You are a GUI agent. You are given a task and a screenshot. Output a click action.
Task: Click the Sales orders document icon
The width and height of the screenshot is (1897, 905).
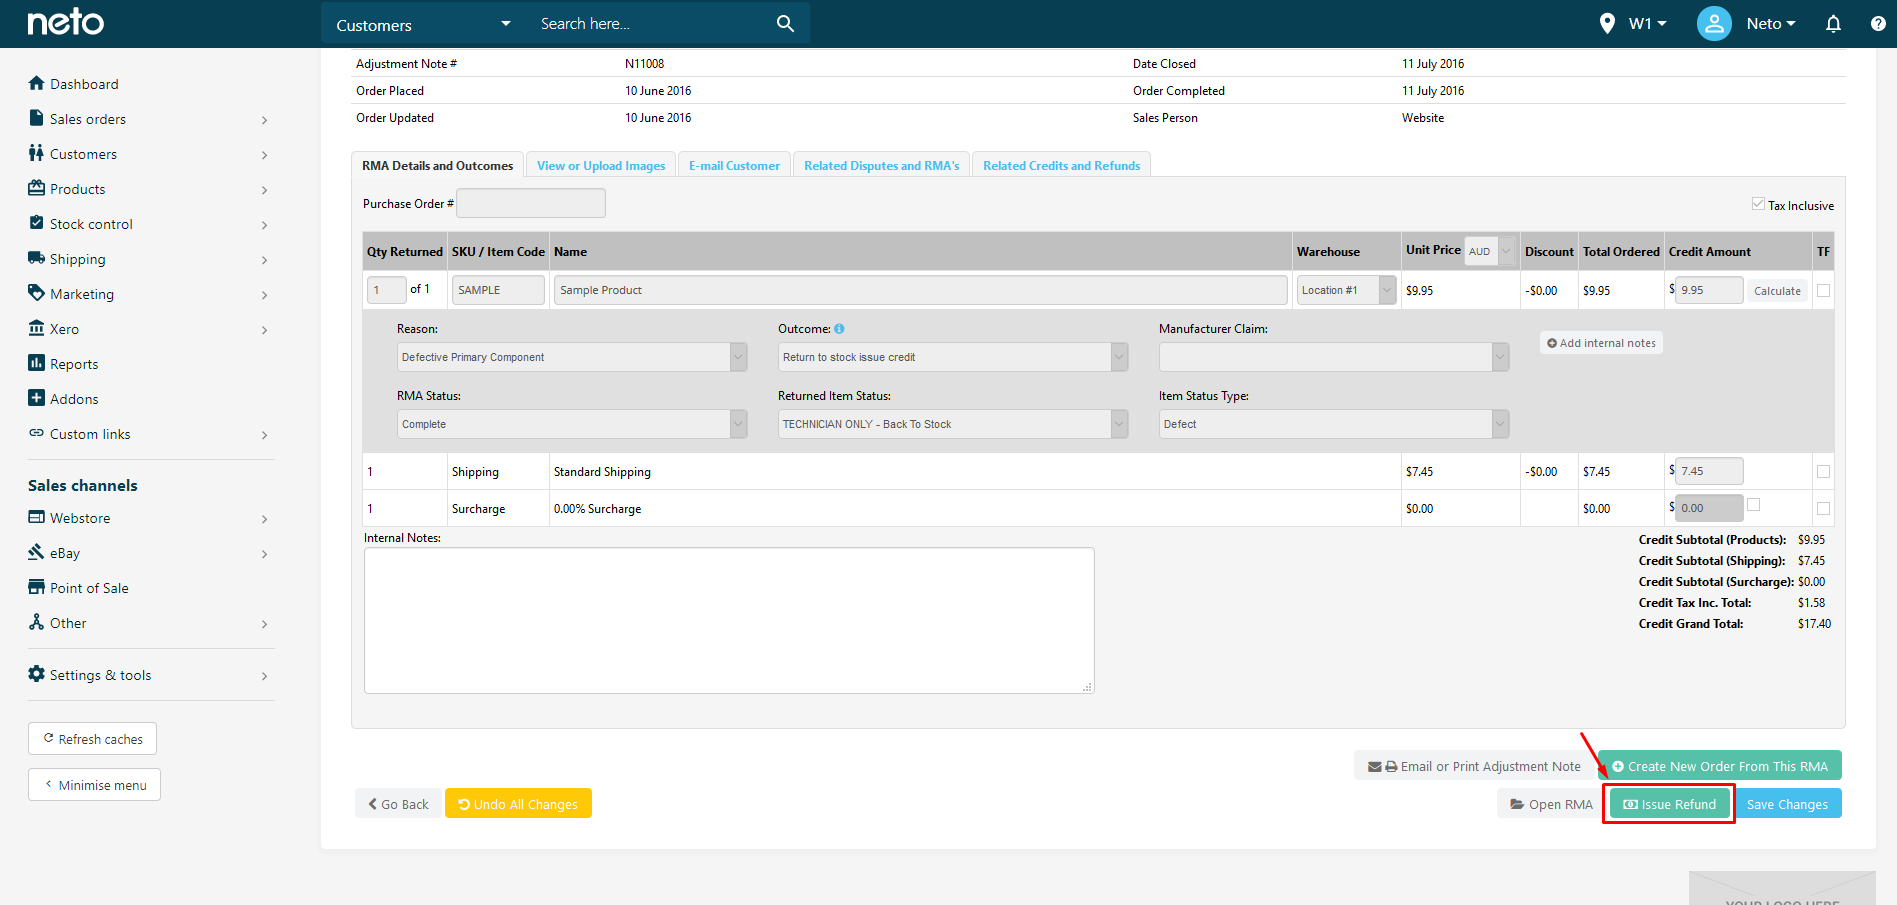[37, 118]
